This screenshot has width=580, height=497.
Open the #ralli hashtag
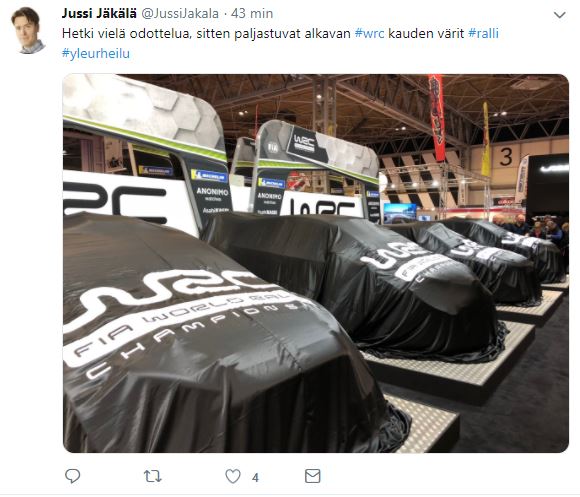483,33
